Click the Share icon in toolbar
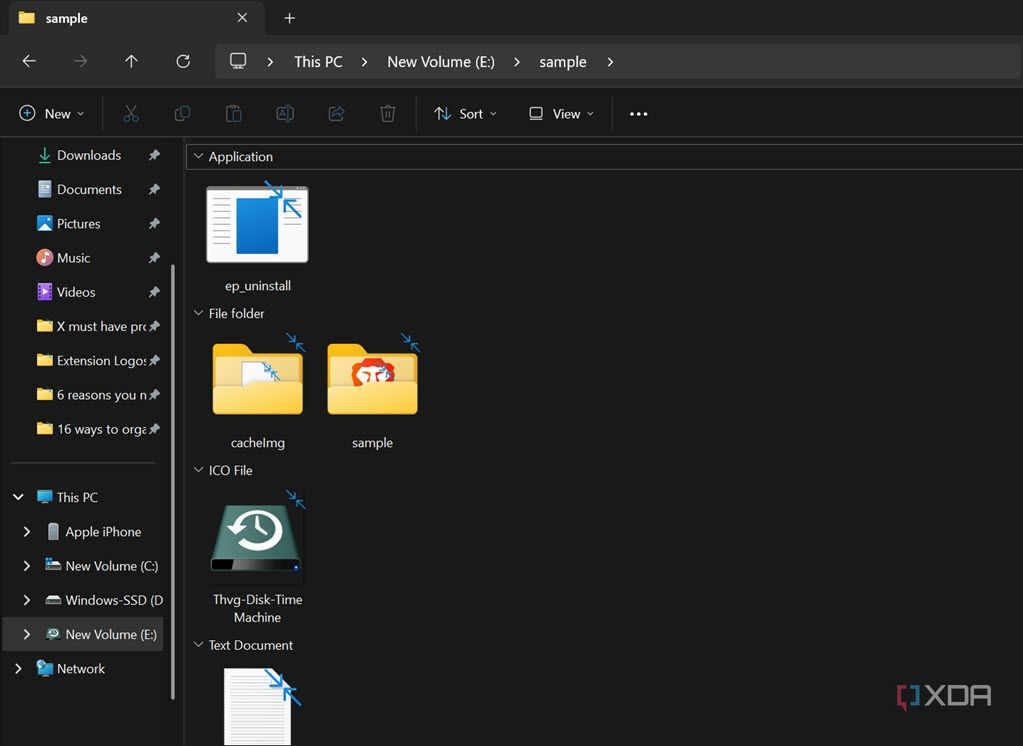This screenshot has width=1023, height=746. 336,114
